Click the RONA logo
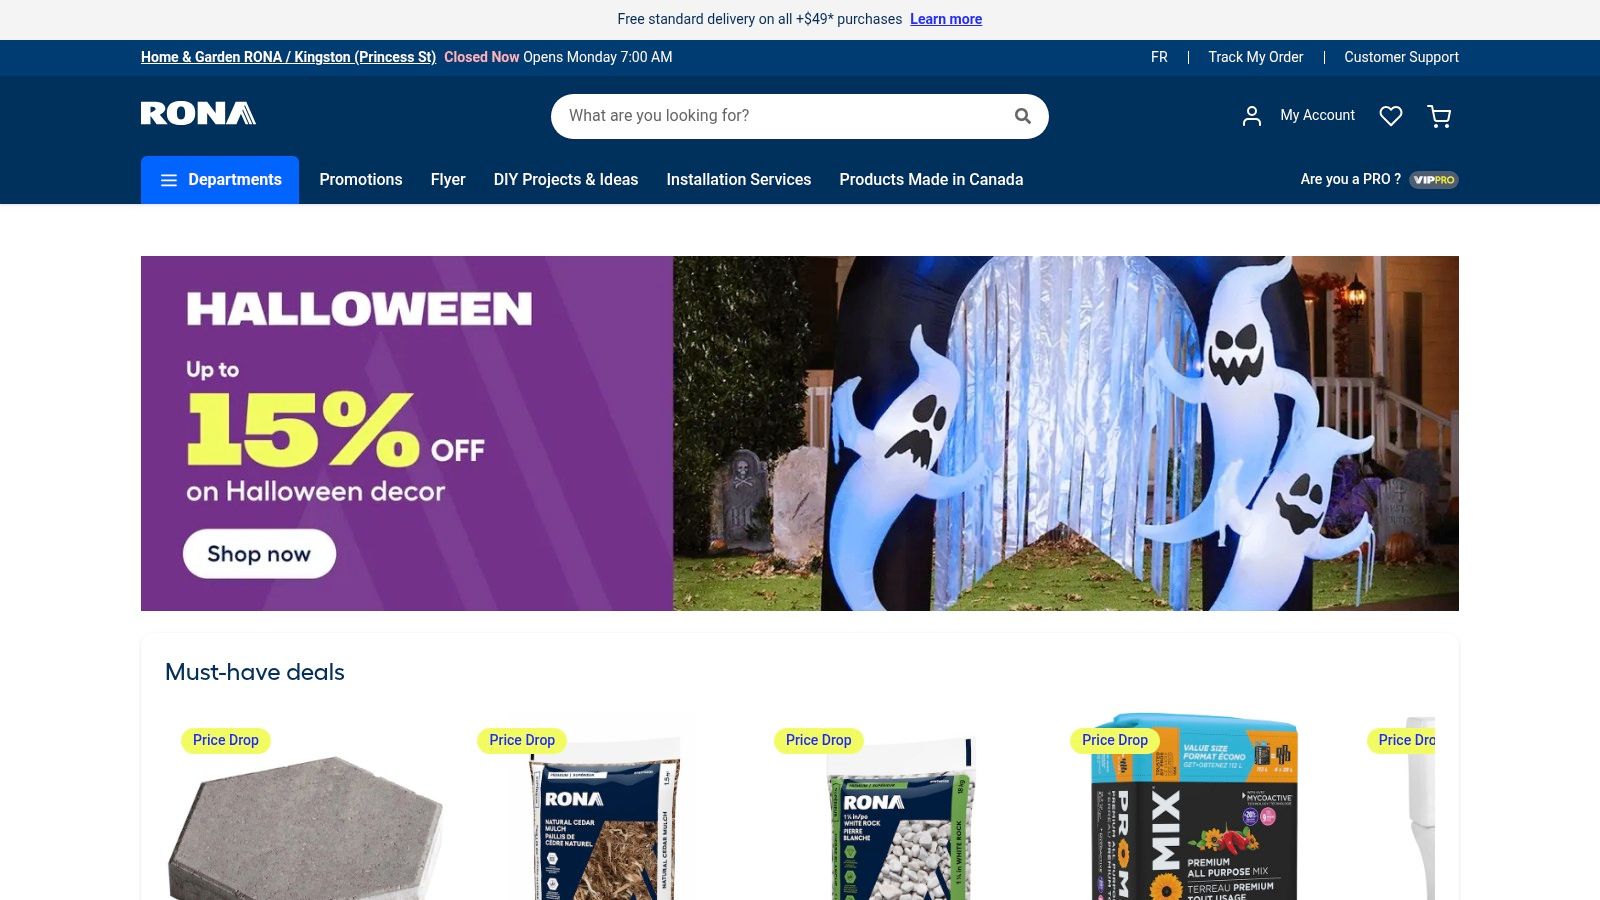 coord(198,113)
